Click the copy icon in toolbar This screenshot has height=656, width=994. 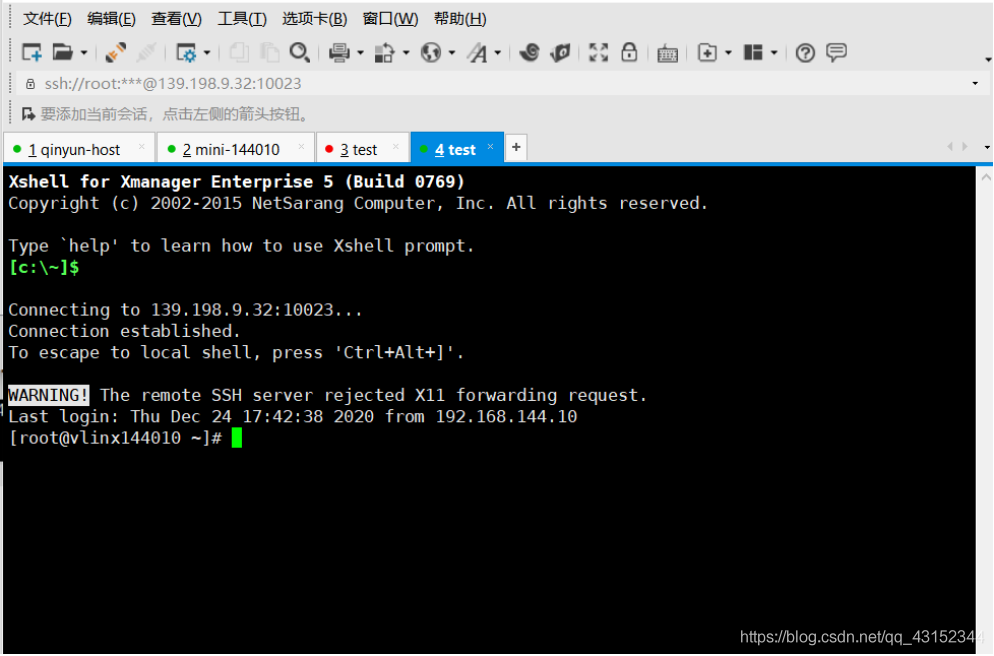coord(239,52)
